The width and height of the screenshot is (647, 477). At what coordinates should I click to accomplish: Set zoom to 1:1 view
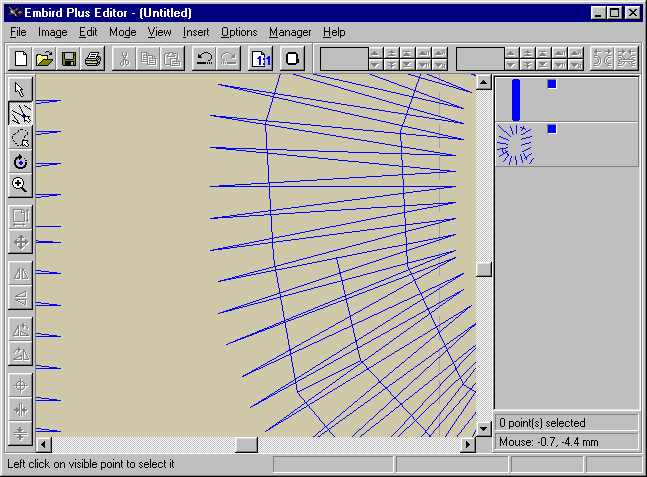[260, 59]
